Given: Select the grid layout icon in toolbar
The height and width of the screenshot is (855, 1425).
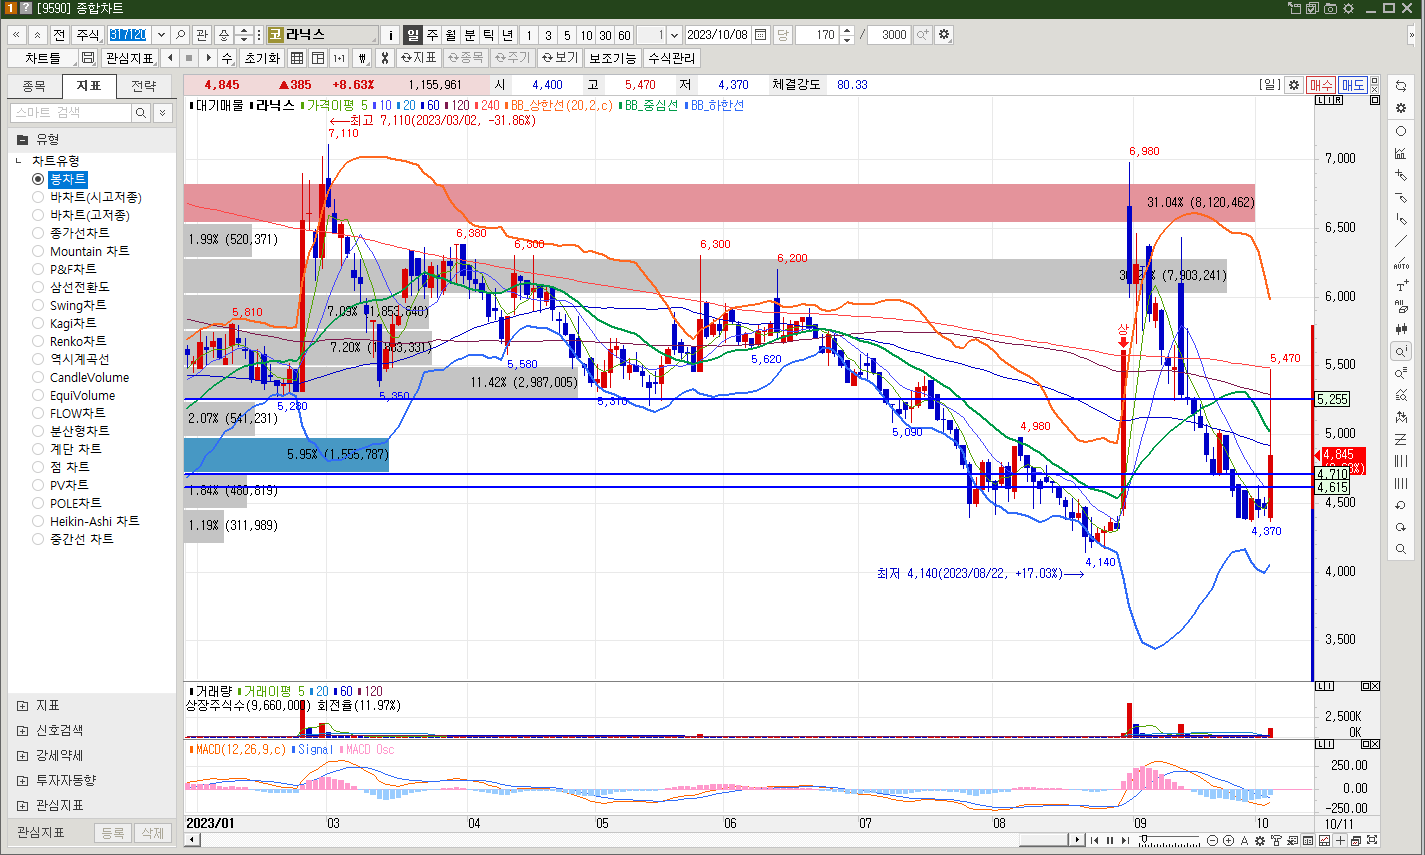Looking at the screenshot, I should pos(297,58).
